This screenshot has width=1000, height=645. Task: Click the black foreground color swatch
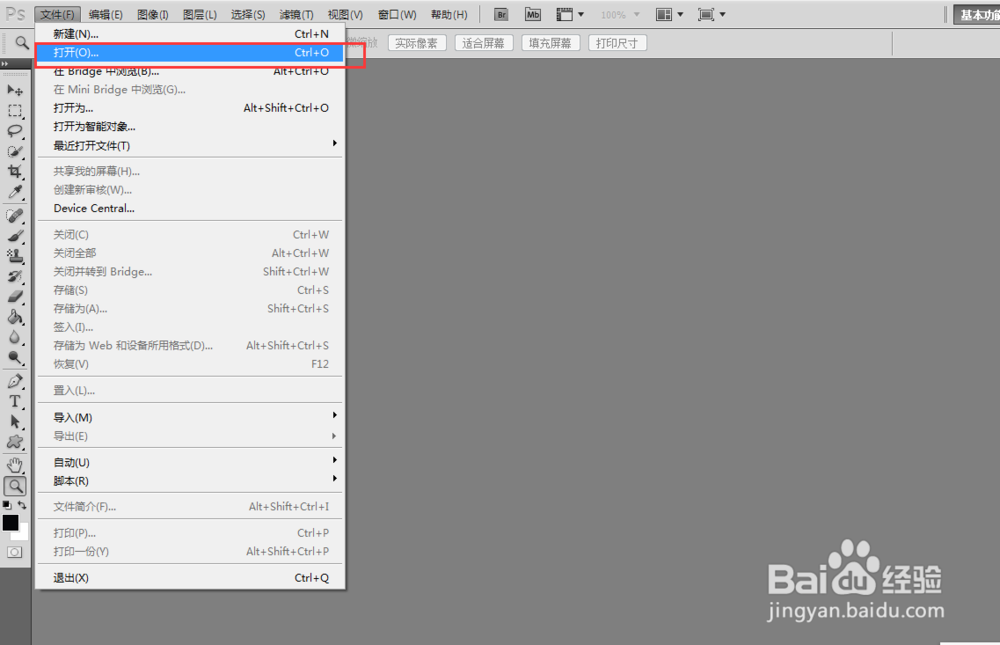click(10, 523)
